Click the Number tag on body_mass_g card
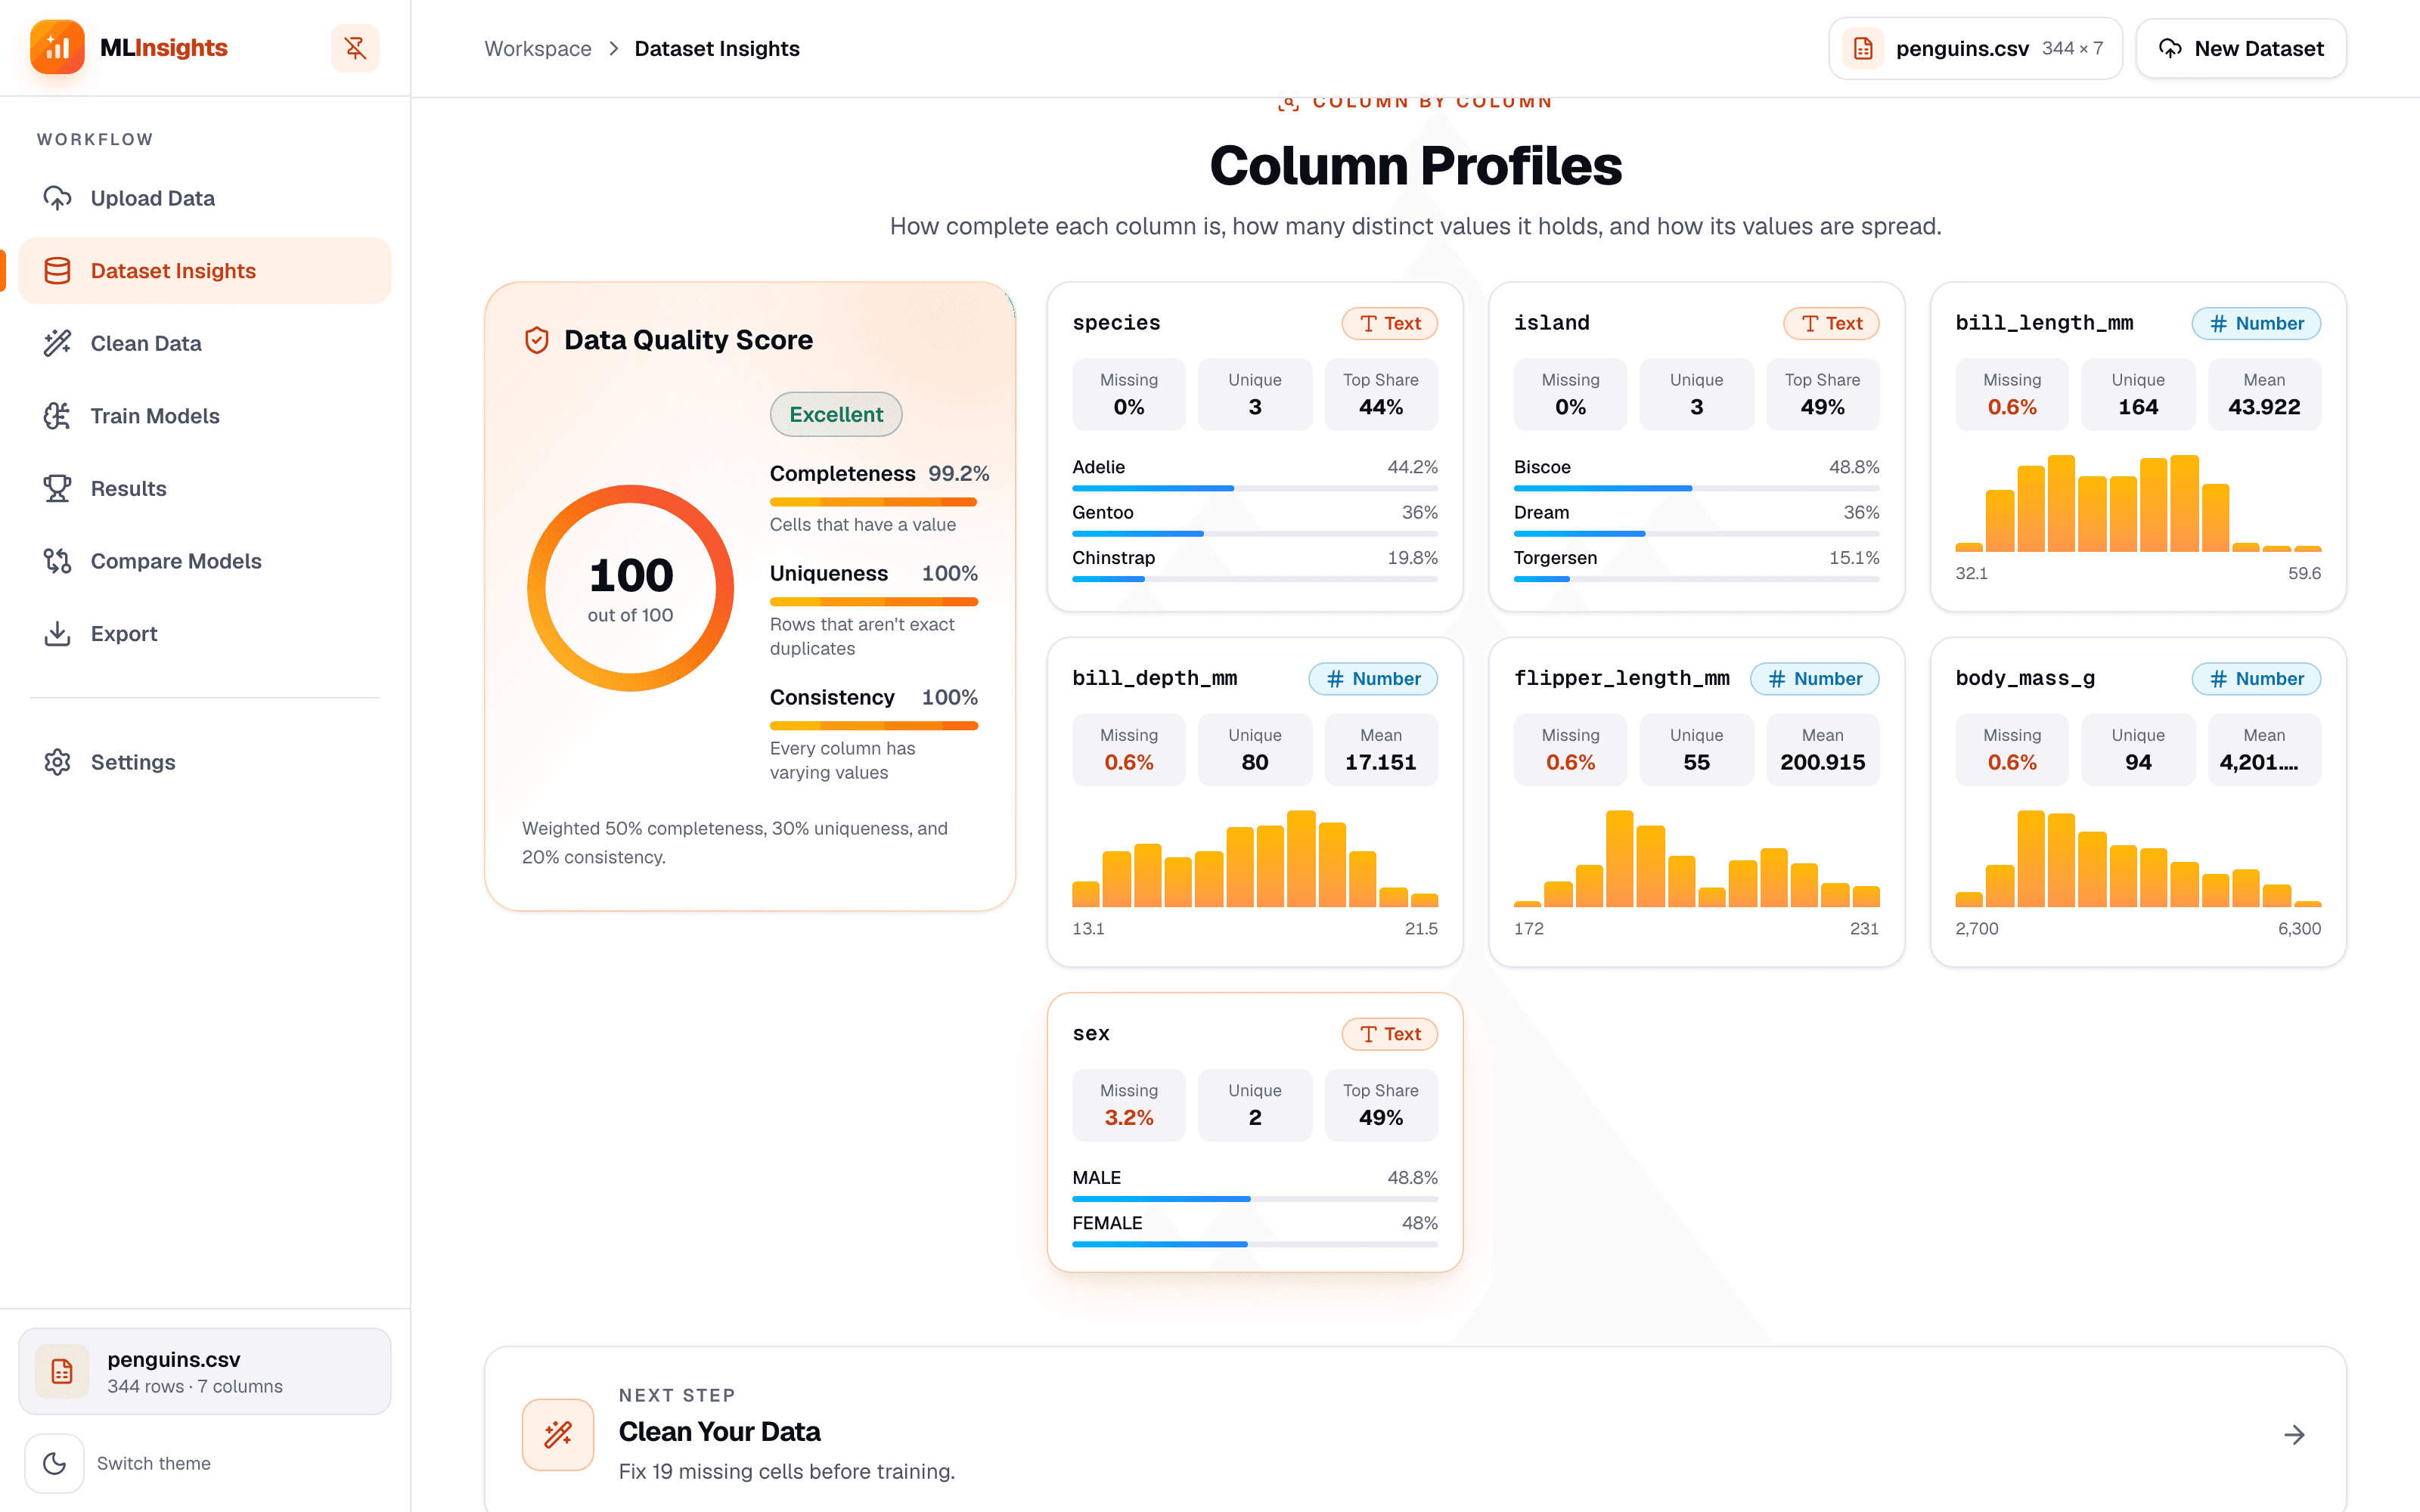2420x1512 pixels. 2256,678
